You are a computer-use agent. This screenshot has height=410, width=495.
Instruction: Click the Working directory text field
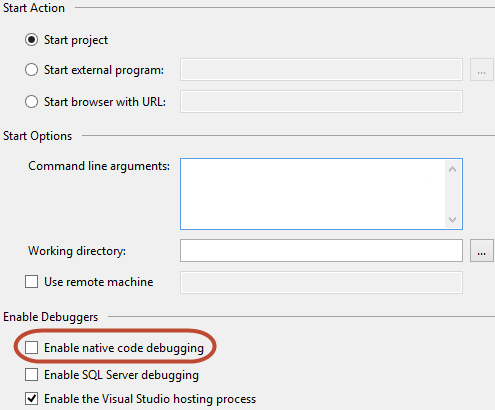click(x=321, y=250)
